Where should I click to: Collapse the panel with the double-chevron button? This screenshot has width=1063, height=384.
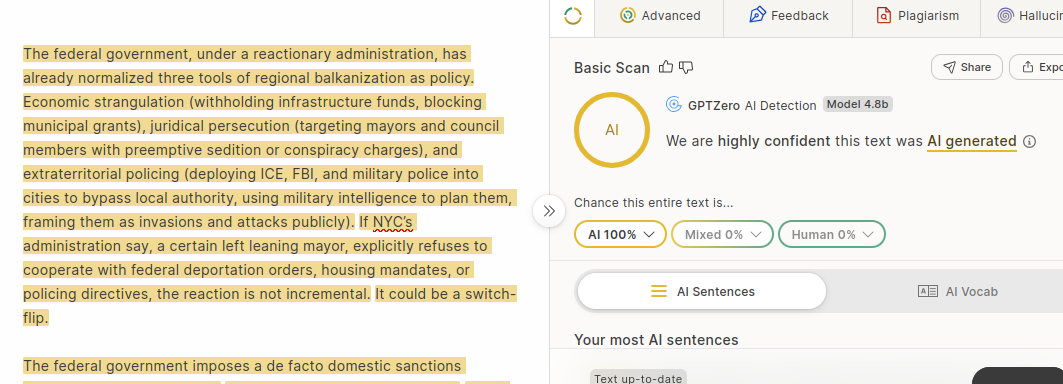549,211
